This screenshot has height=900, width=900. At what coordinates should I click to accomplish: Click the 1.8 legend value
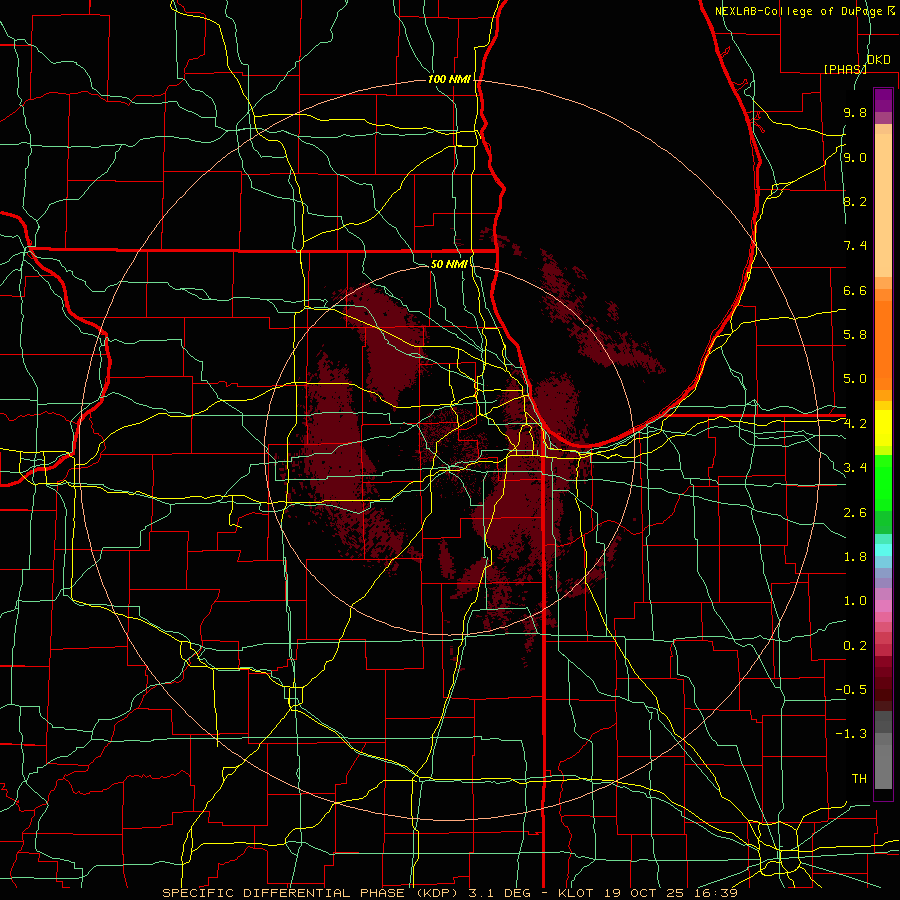click(x=855, y=557)
